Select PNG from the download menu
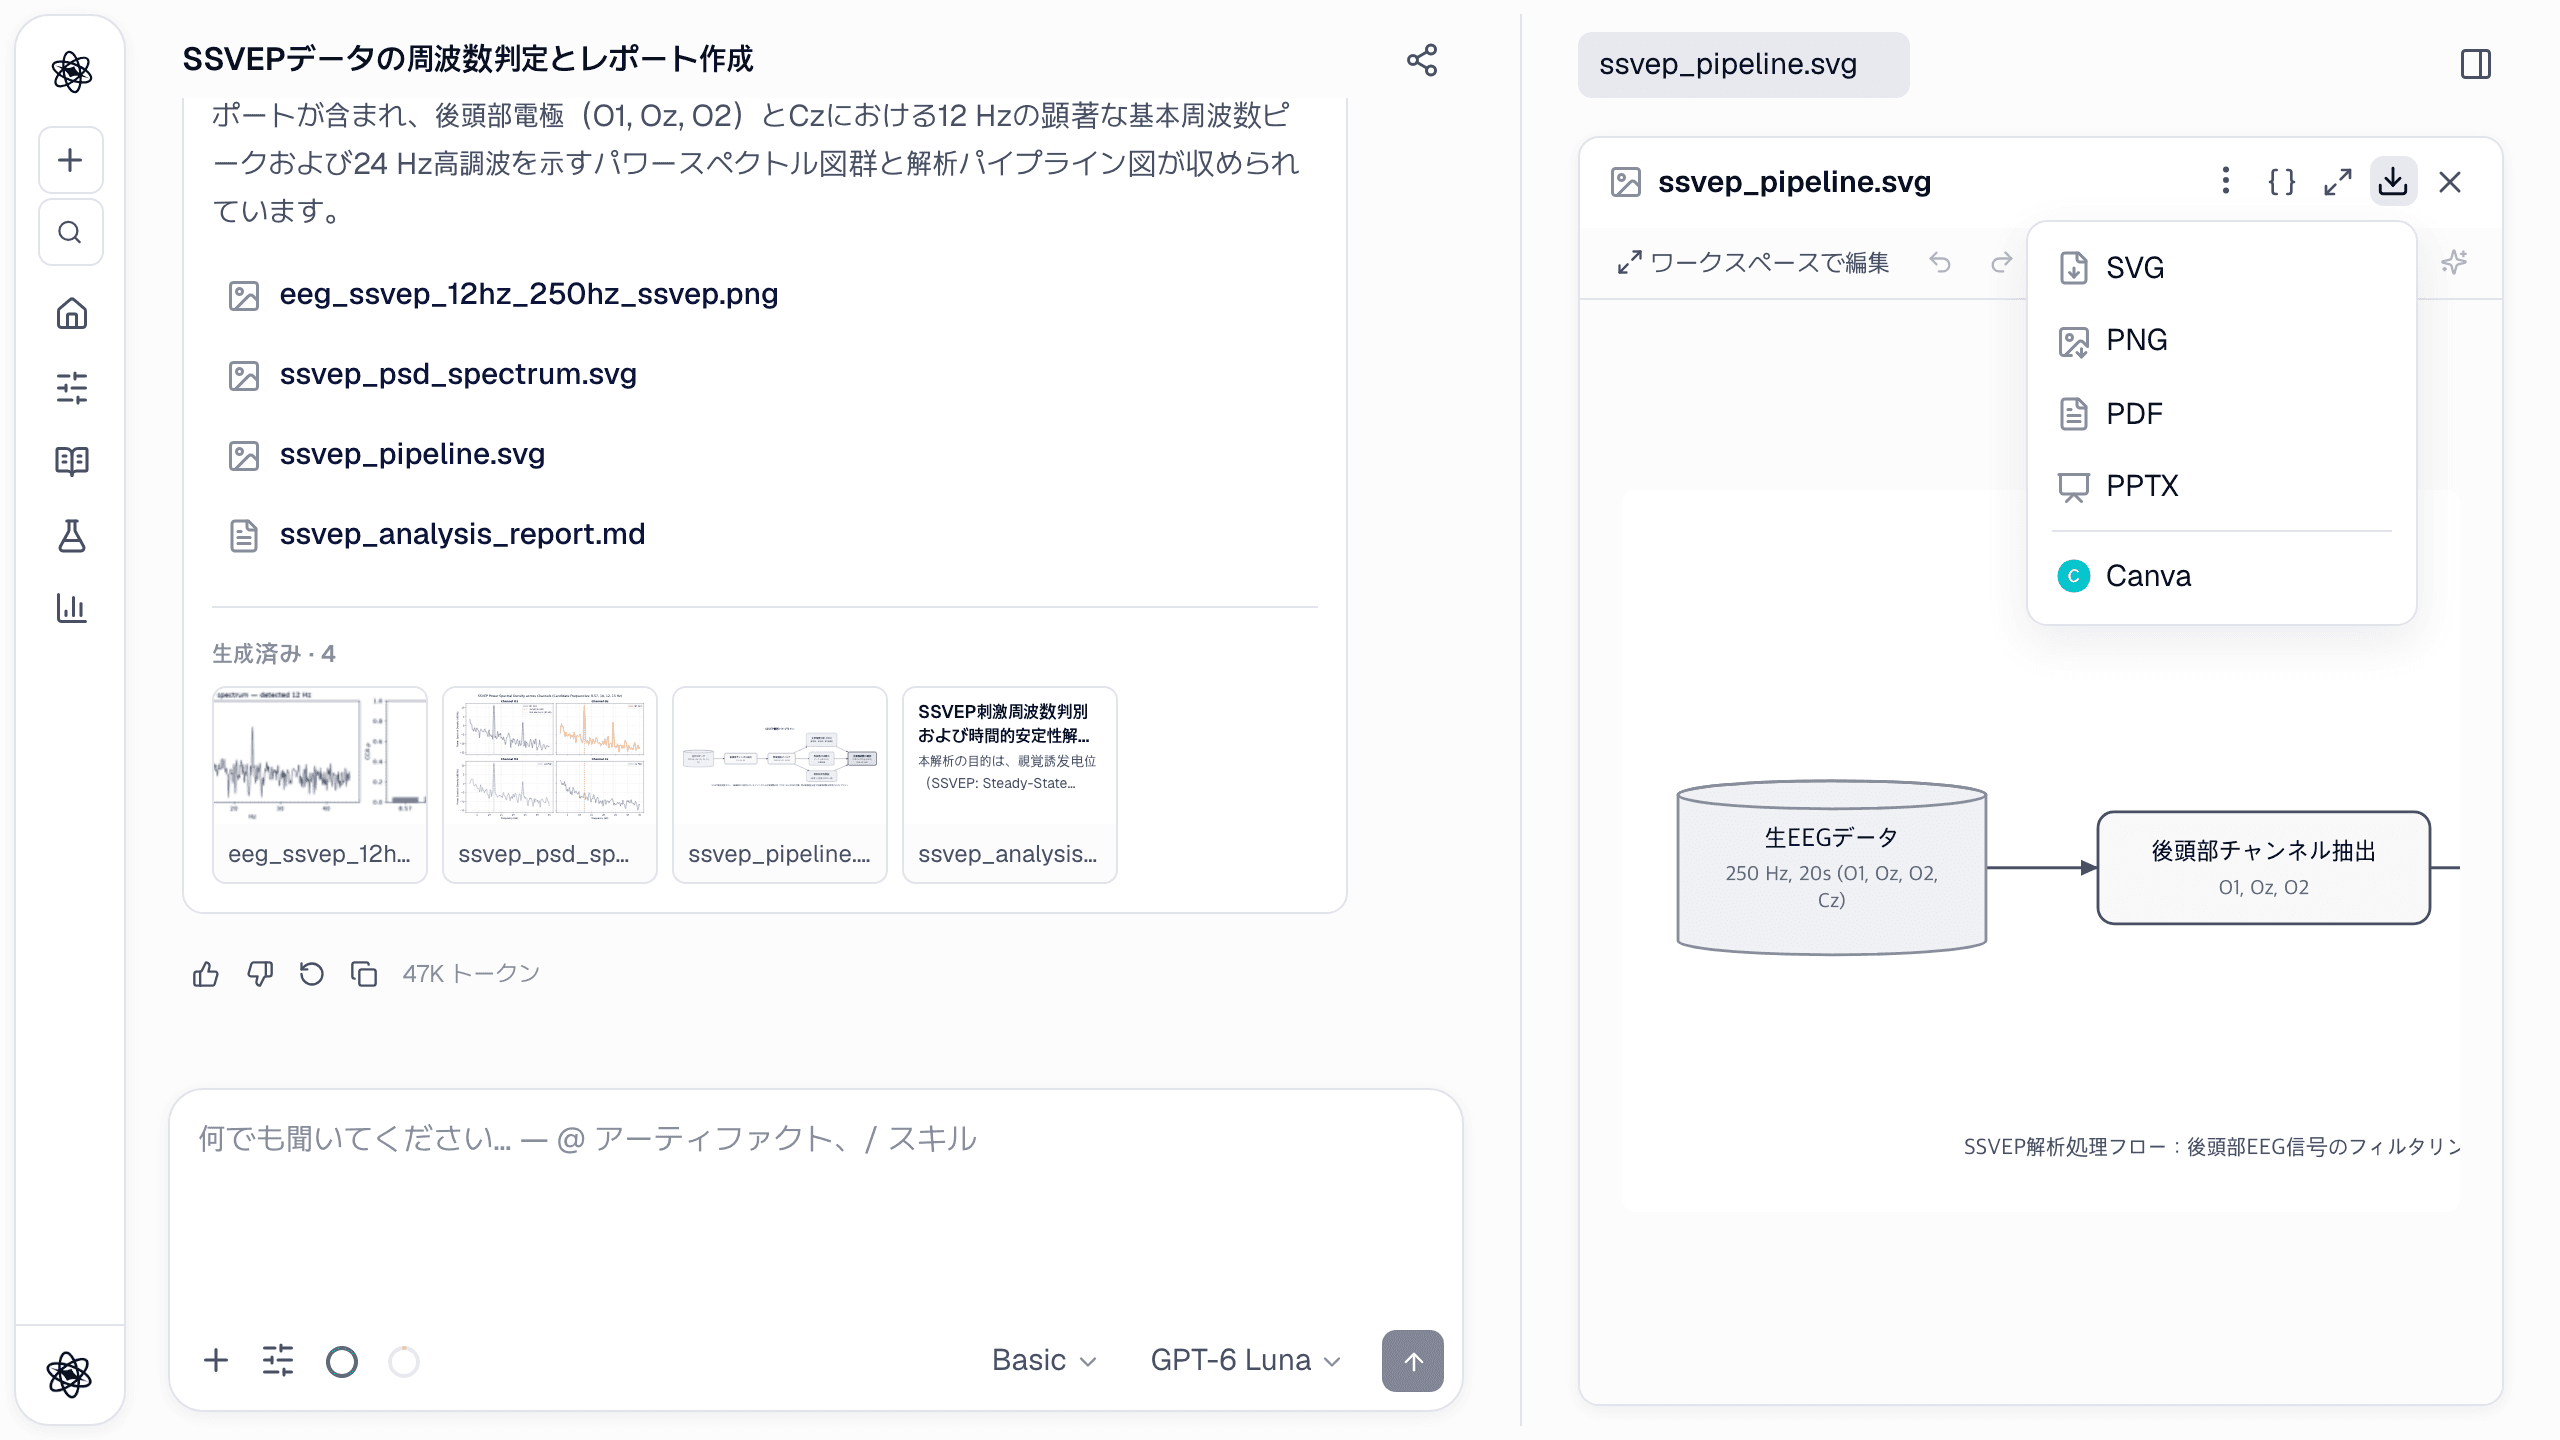2560x1440 pixels. 2221,340
